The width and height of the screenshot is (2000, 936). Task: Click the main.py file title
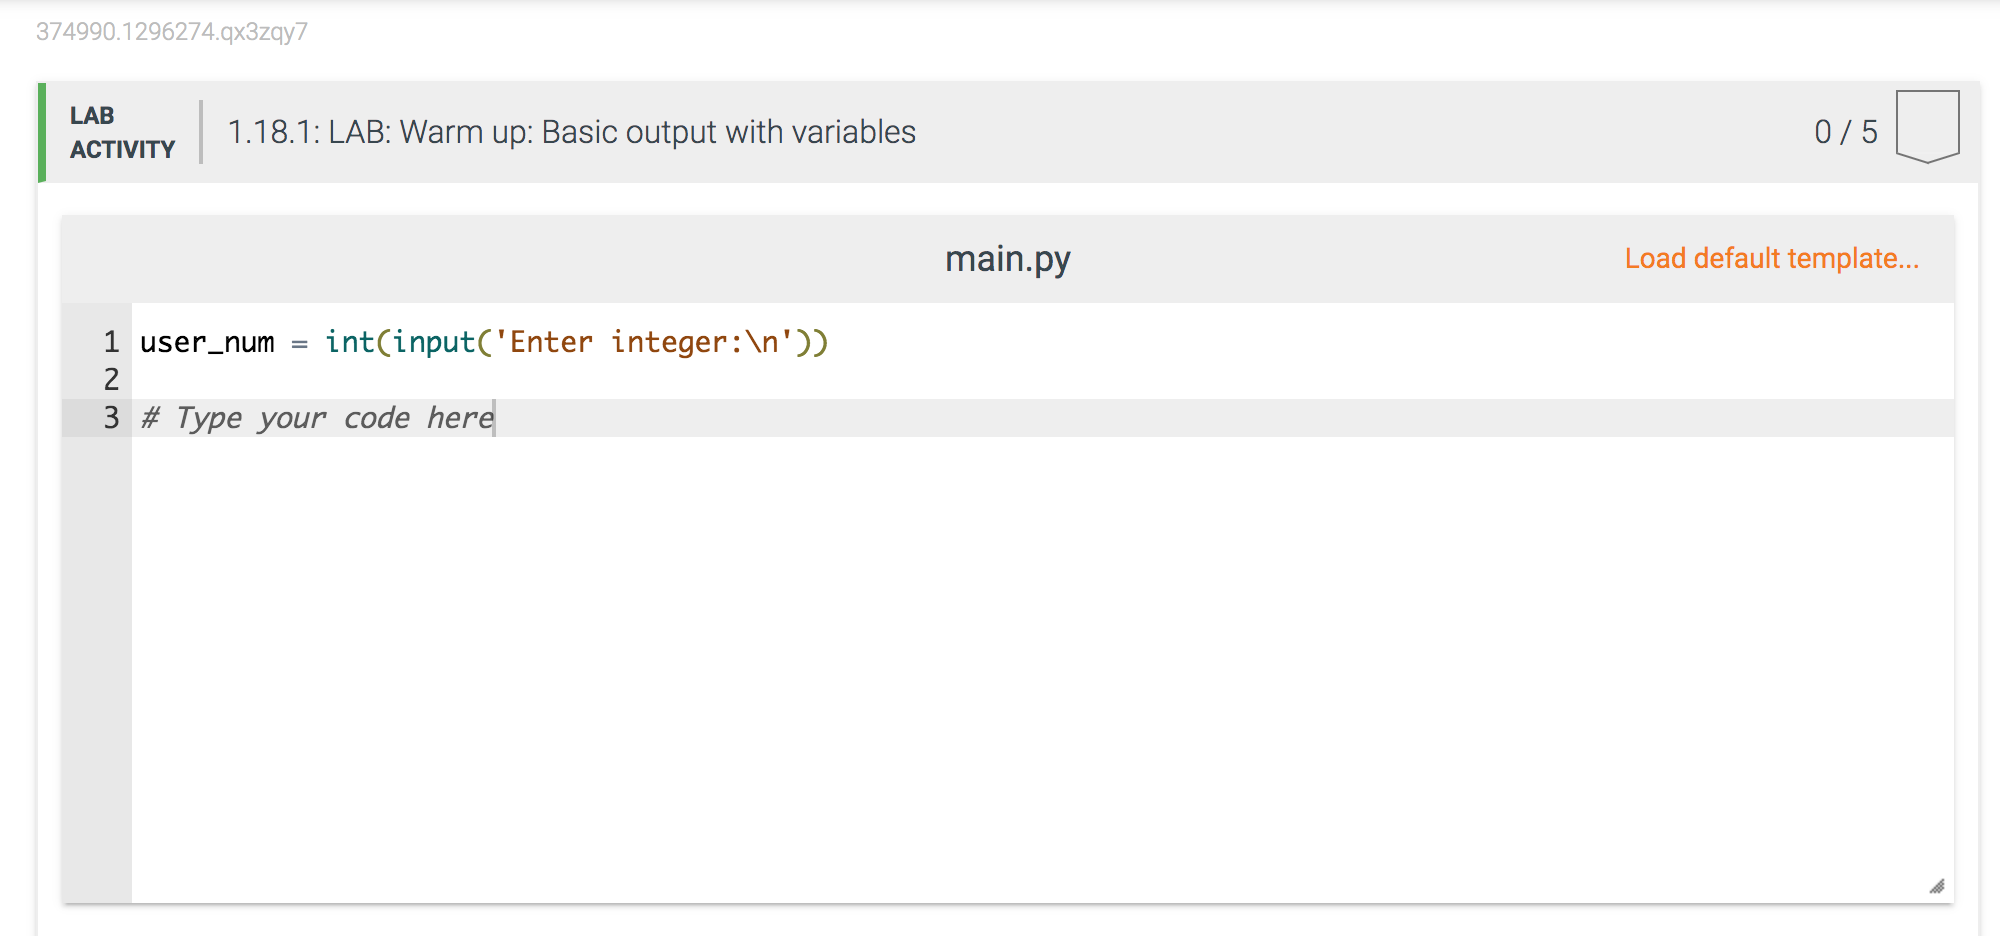[x=1008, y=259]
